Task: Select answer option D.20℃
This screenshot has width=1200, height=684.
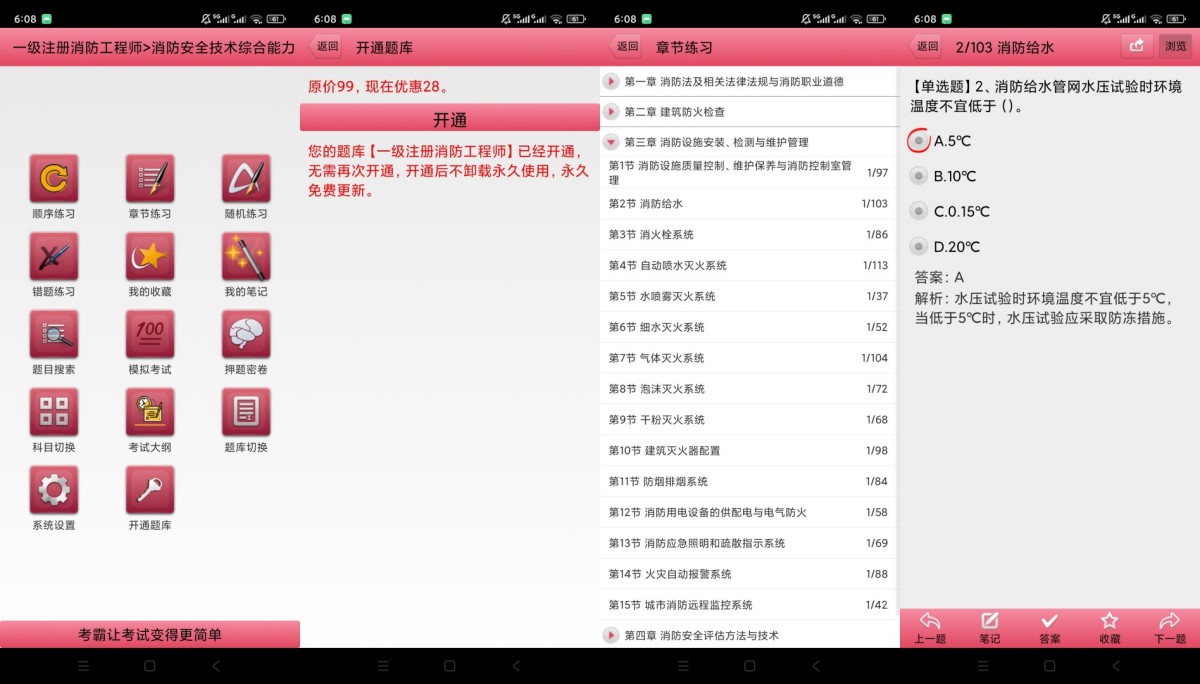Action: pos(945,246)
